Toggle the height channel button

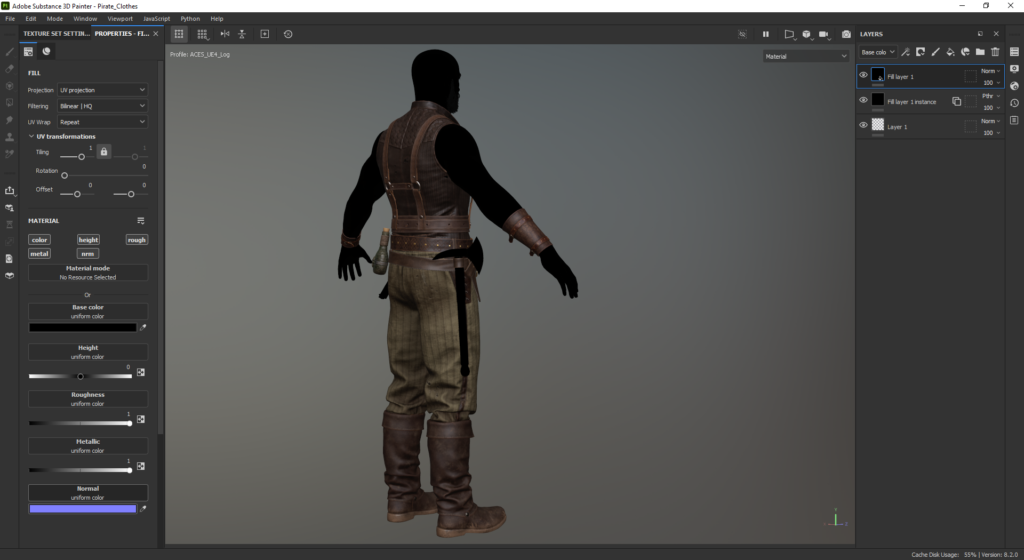coord(88,240)
